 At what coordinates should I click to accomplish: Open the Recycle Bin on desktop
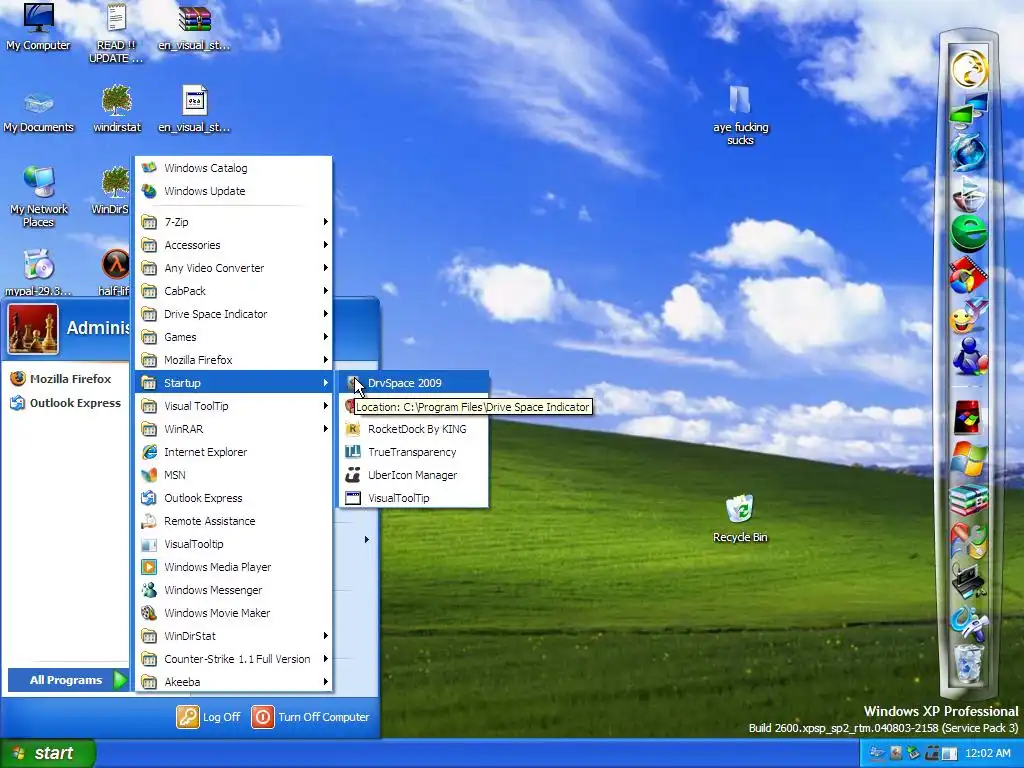tap(739, 519)
